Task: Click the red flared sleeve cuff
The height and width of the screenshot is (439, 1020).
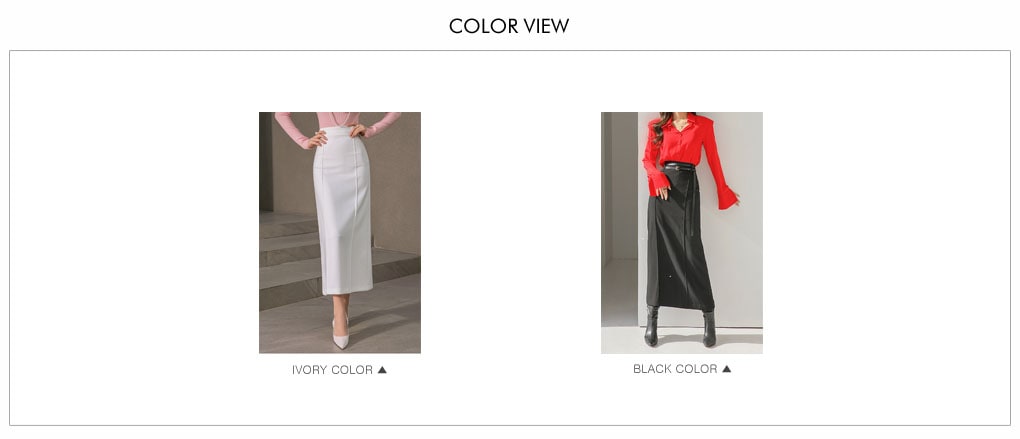Action: point(728,197)
